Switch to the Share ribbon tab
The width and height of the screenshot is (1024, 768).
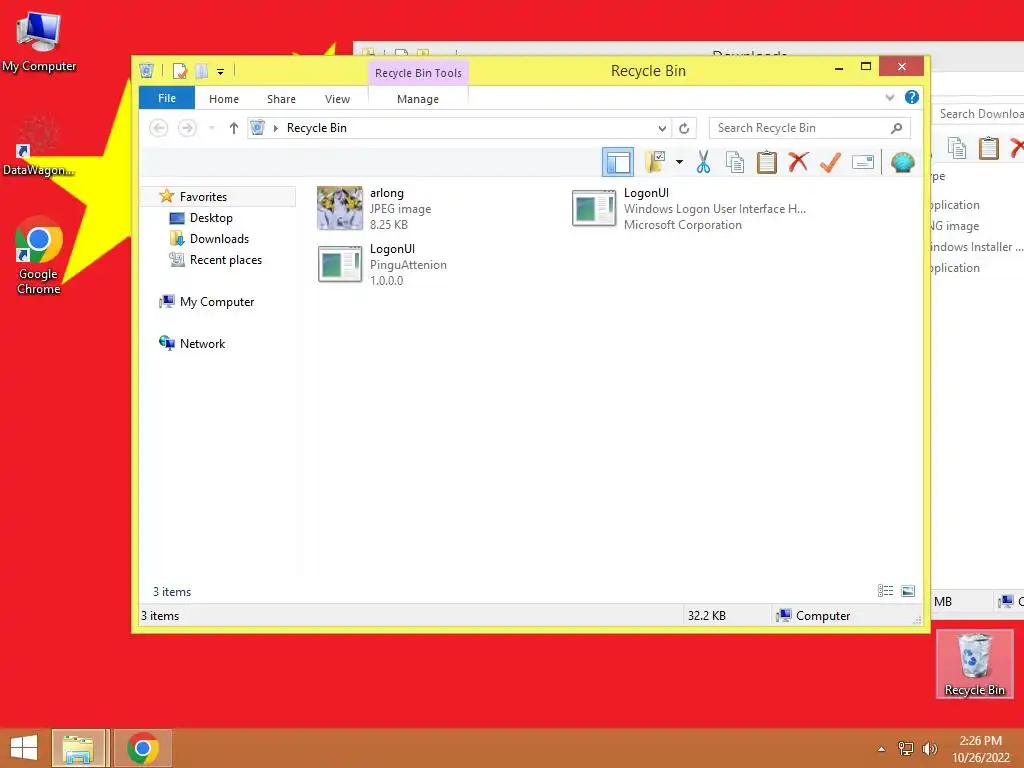pyautogui.click(x=281, y=99)
